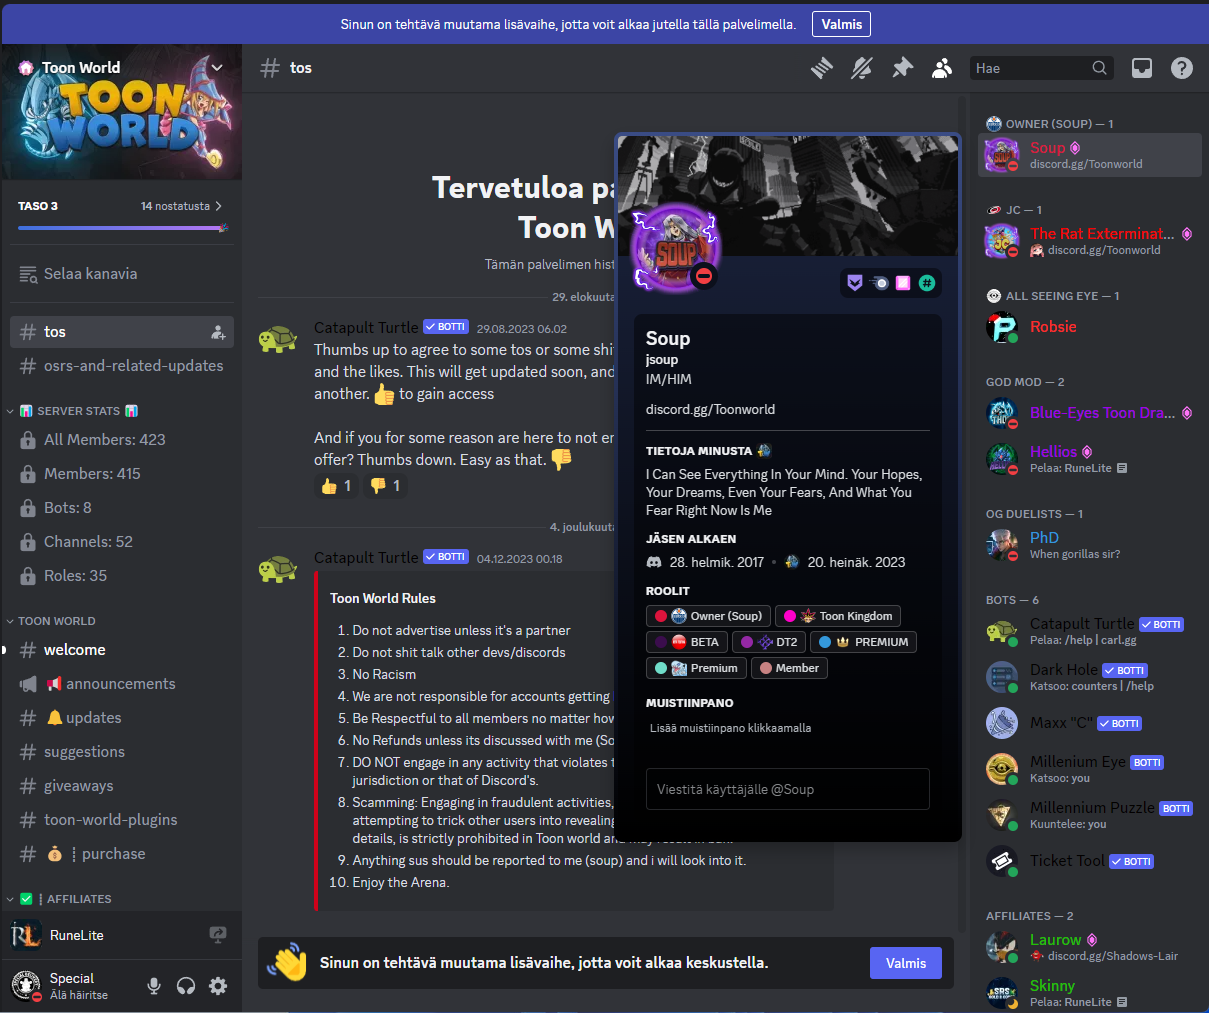Open create-invite icon on tos channel
This screenshot has height=1013, width=1209.
[218, 332]
